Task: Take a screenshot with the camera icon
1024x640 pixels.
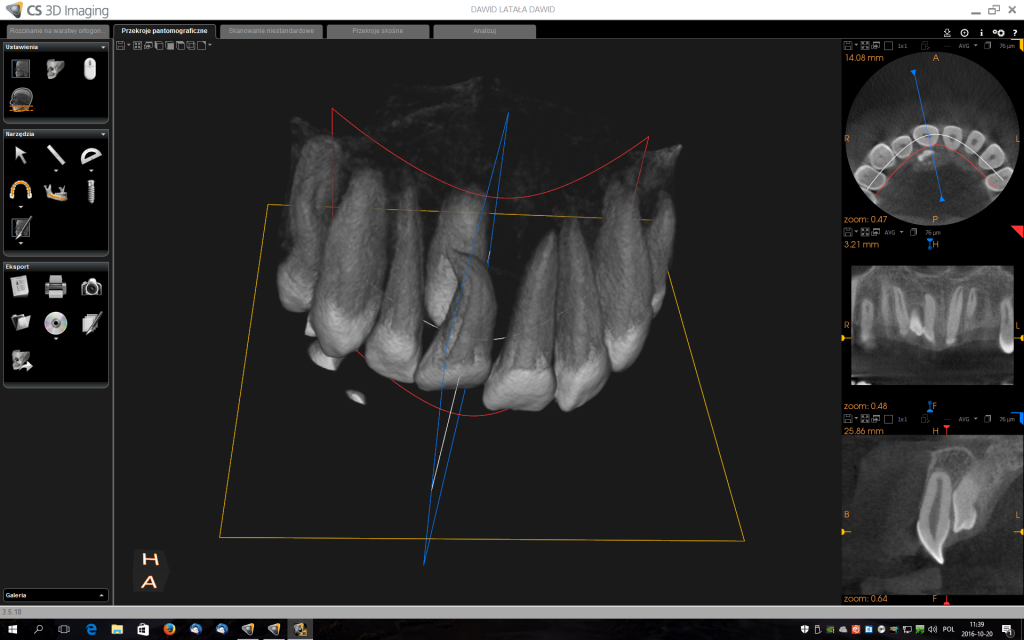Action: coord(91,288)
